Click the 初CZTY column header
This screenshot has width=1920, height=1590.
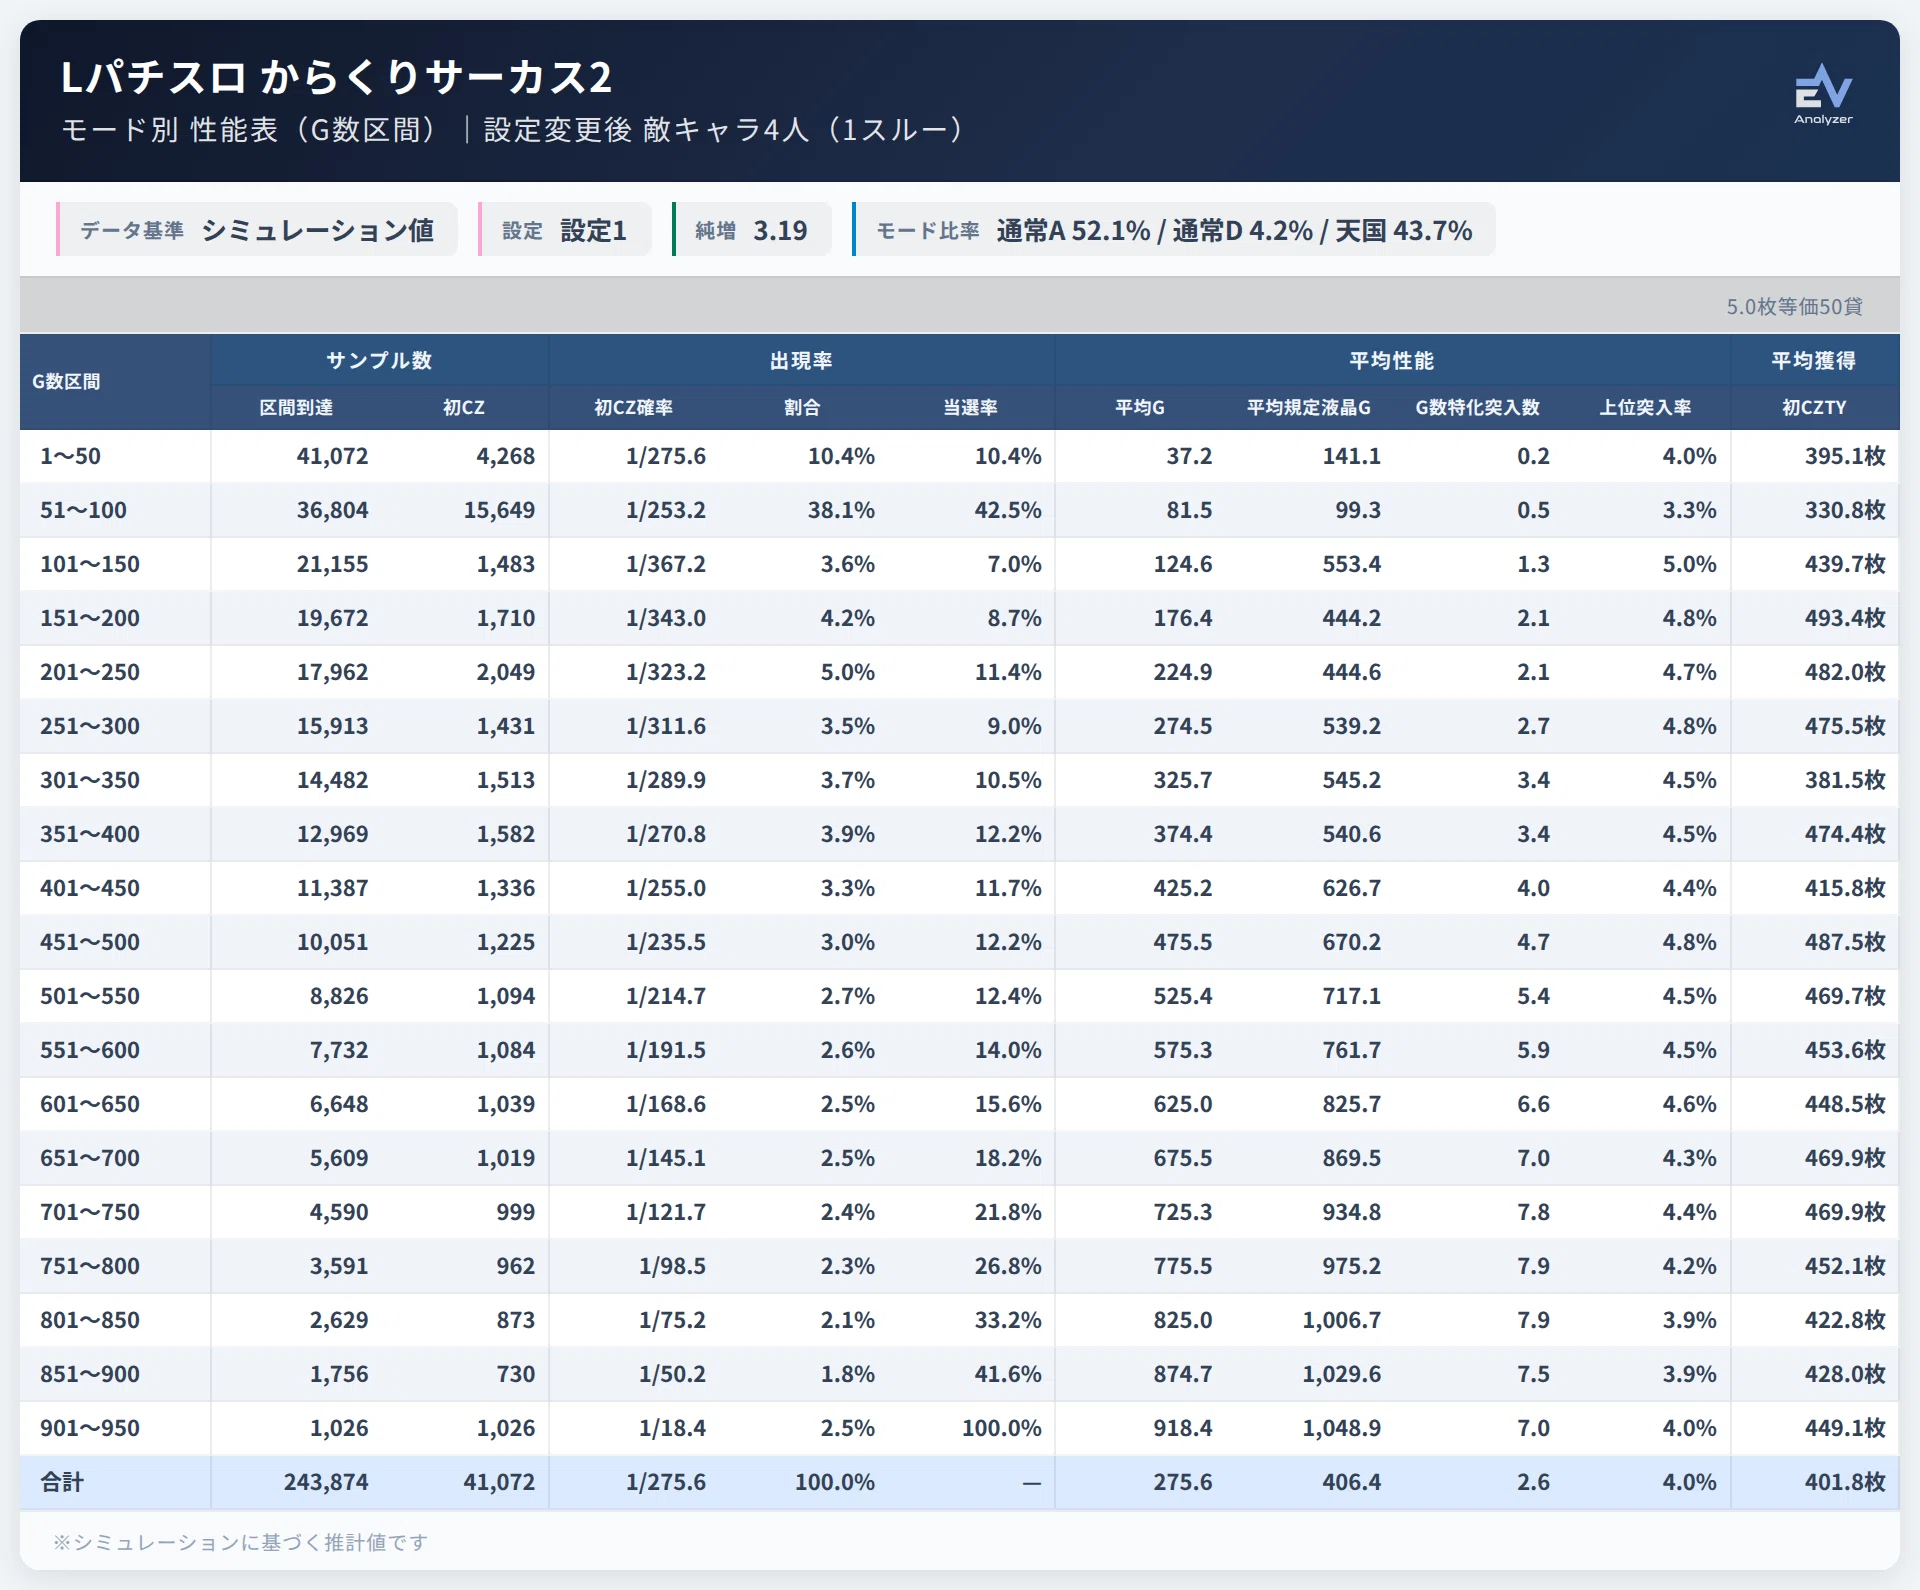tap(1814, 407)
